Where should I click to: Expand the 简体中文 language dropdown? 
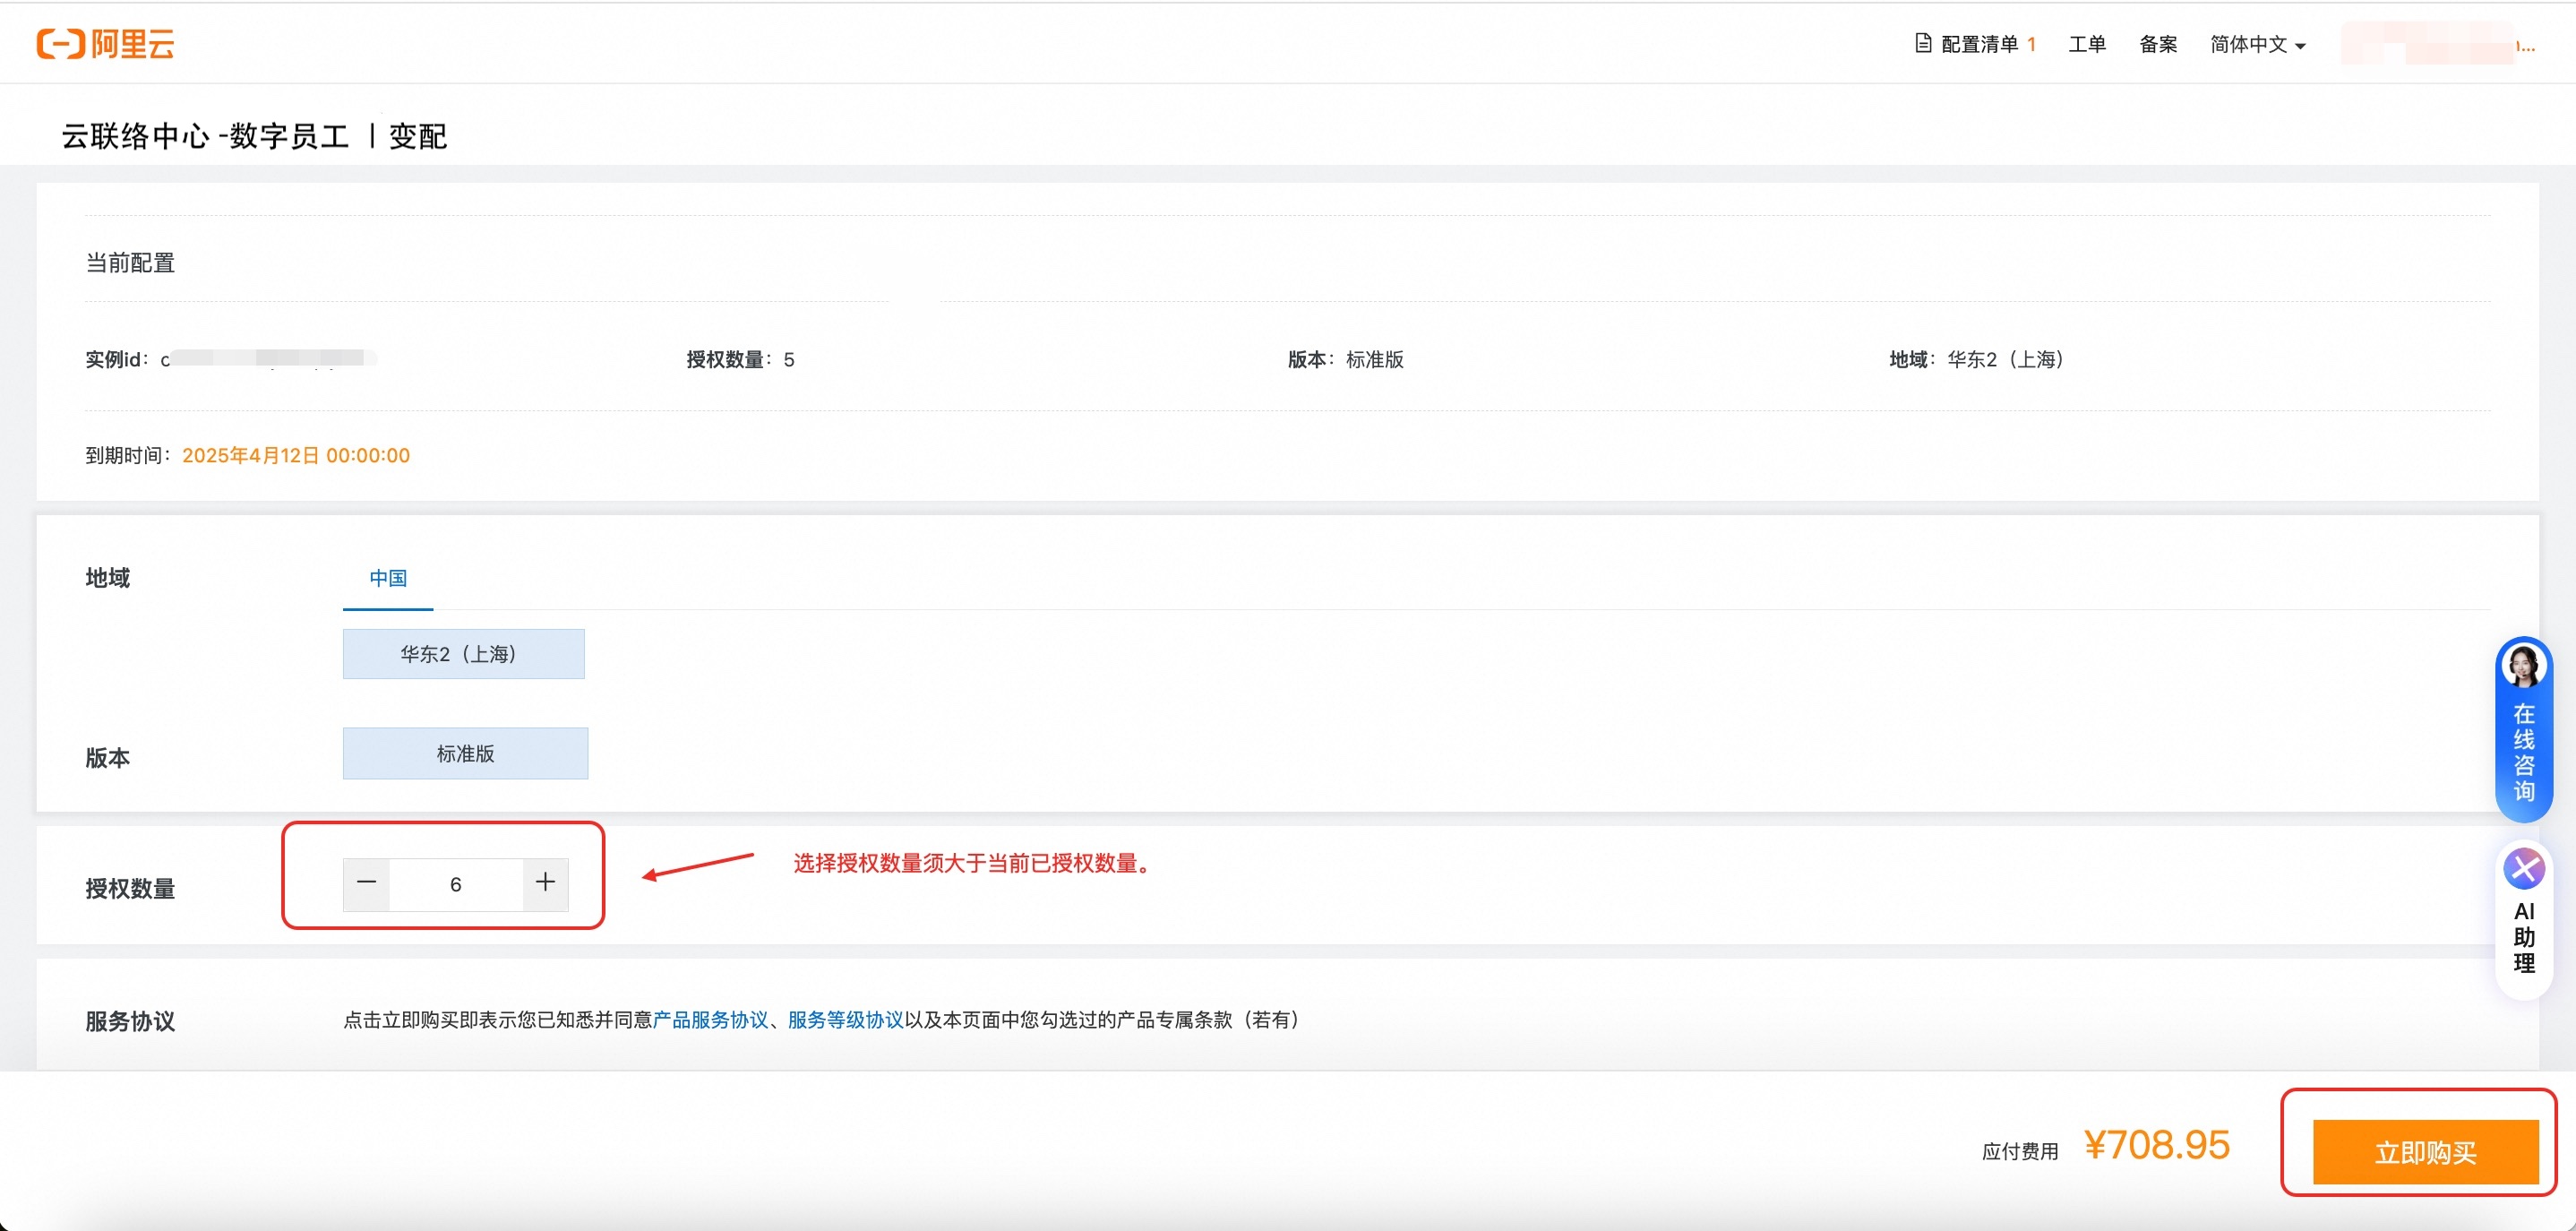(2256, 44)
